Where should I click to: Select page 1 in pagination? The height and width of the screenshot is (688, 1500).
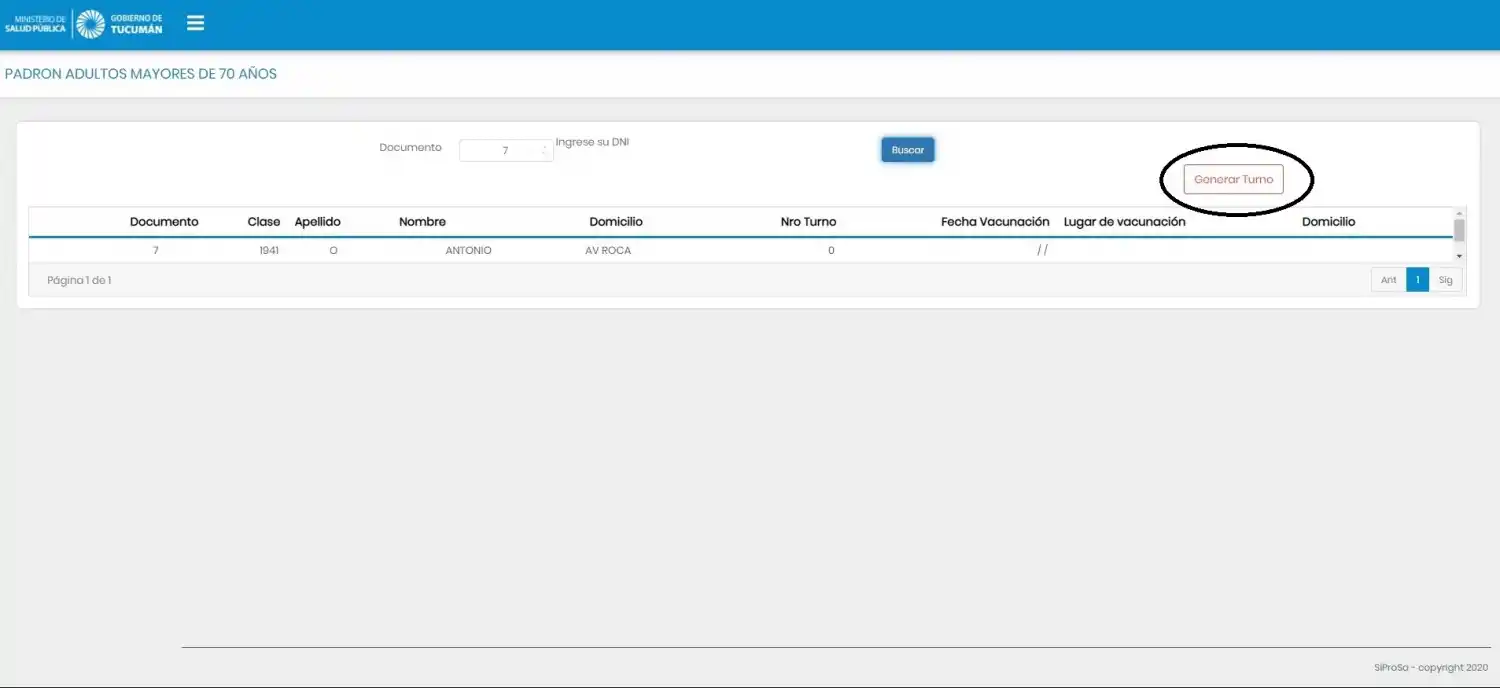(x=1417, y=280)
